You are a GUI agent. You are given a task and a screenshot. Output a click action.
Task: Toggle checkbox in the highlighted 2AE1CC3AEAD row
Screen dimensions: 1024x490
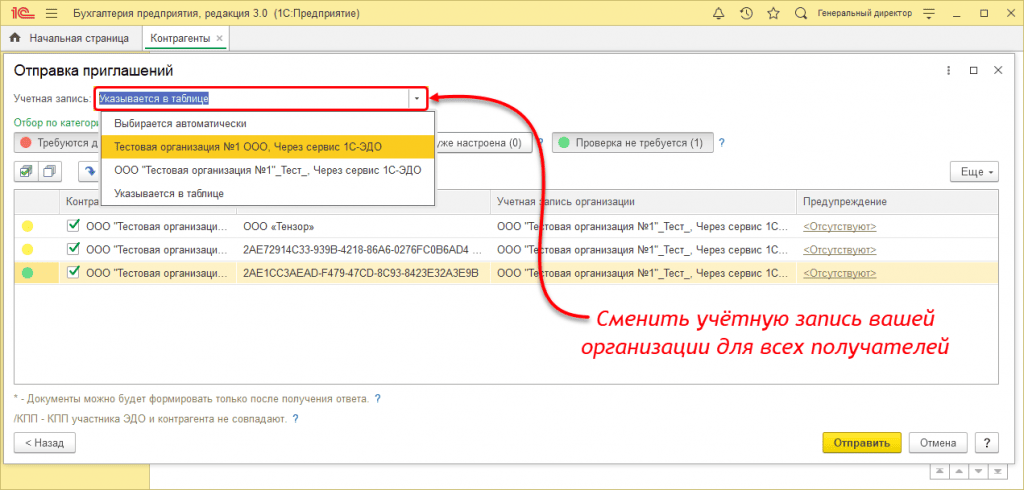click(73, 271)
